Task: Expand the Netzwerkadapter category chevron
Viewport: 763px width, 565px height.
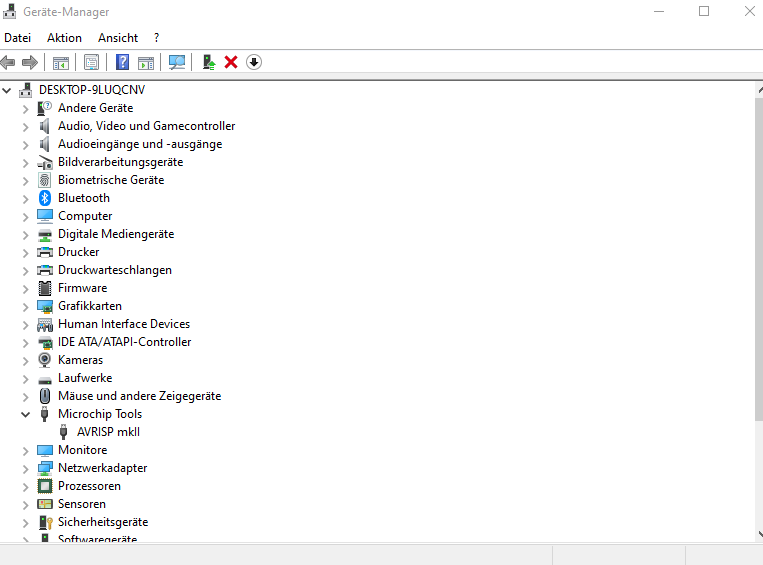Action: [x=25, y=469]
